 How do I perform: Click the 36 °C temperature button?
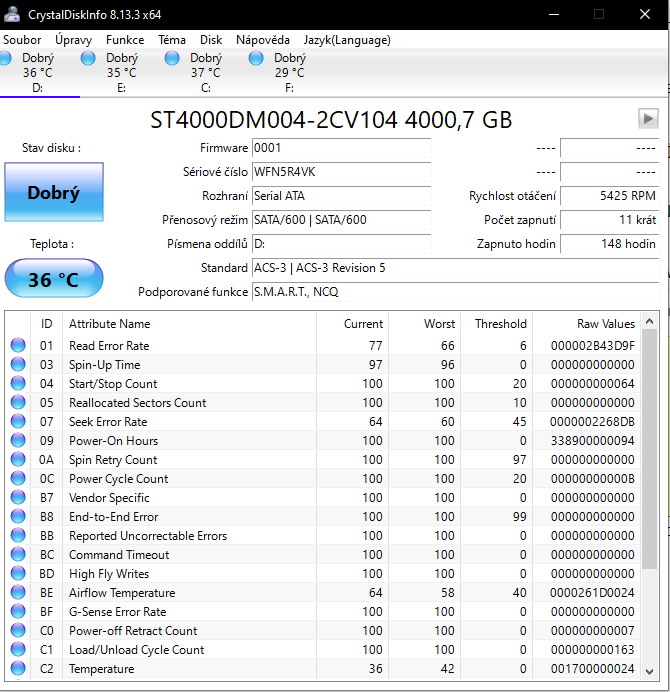54,278
